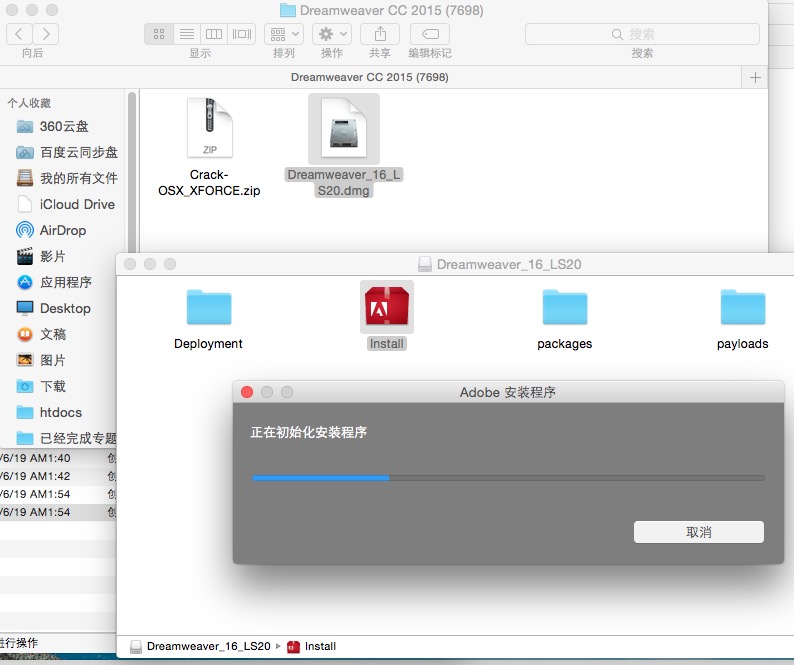794x665 pixels.
Task: Open iCloud Drive in the sidebar
Action: (x=66, y=204)
